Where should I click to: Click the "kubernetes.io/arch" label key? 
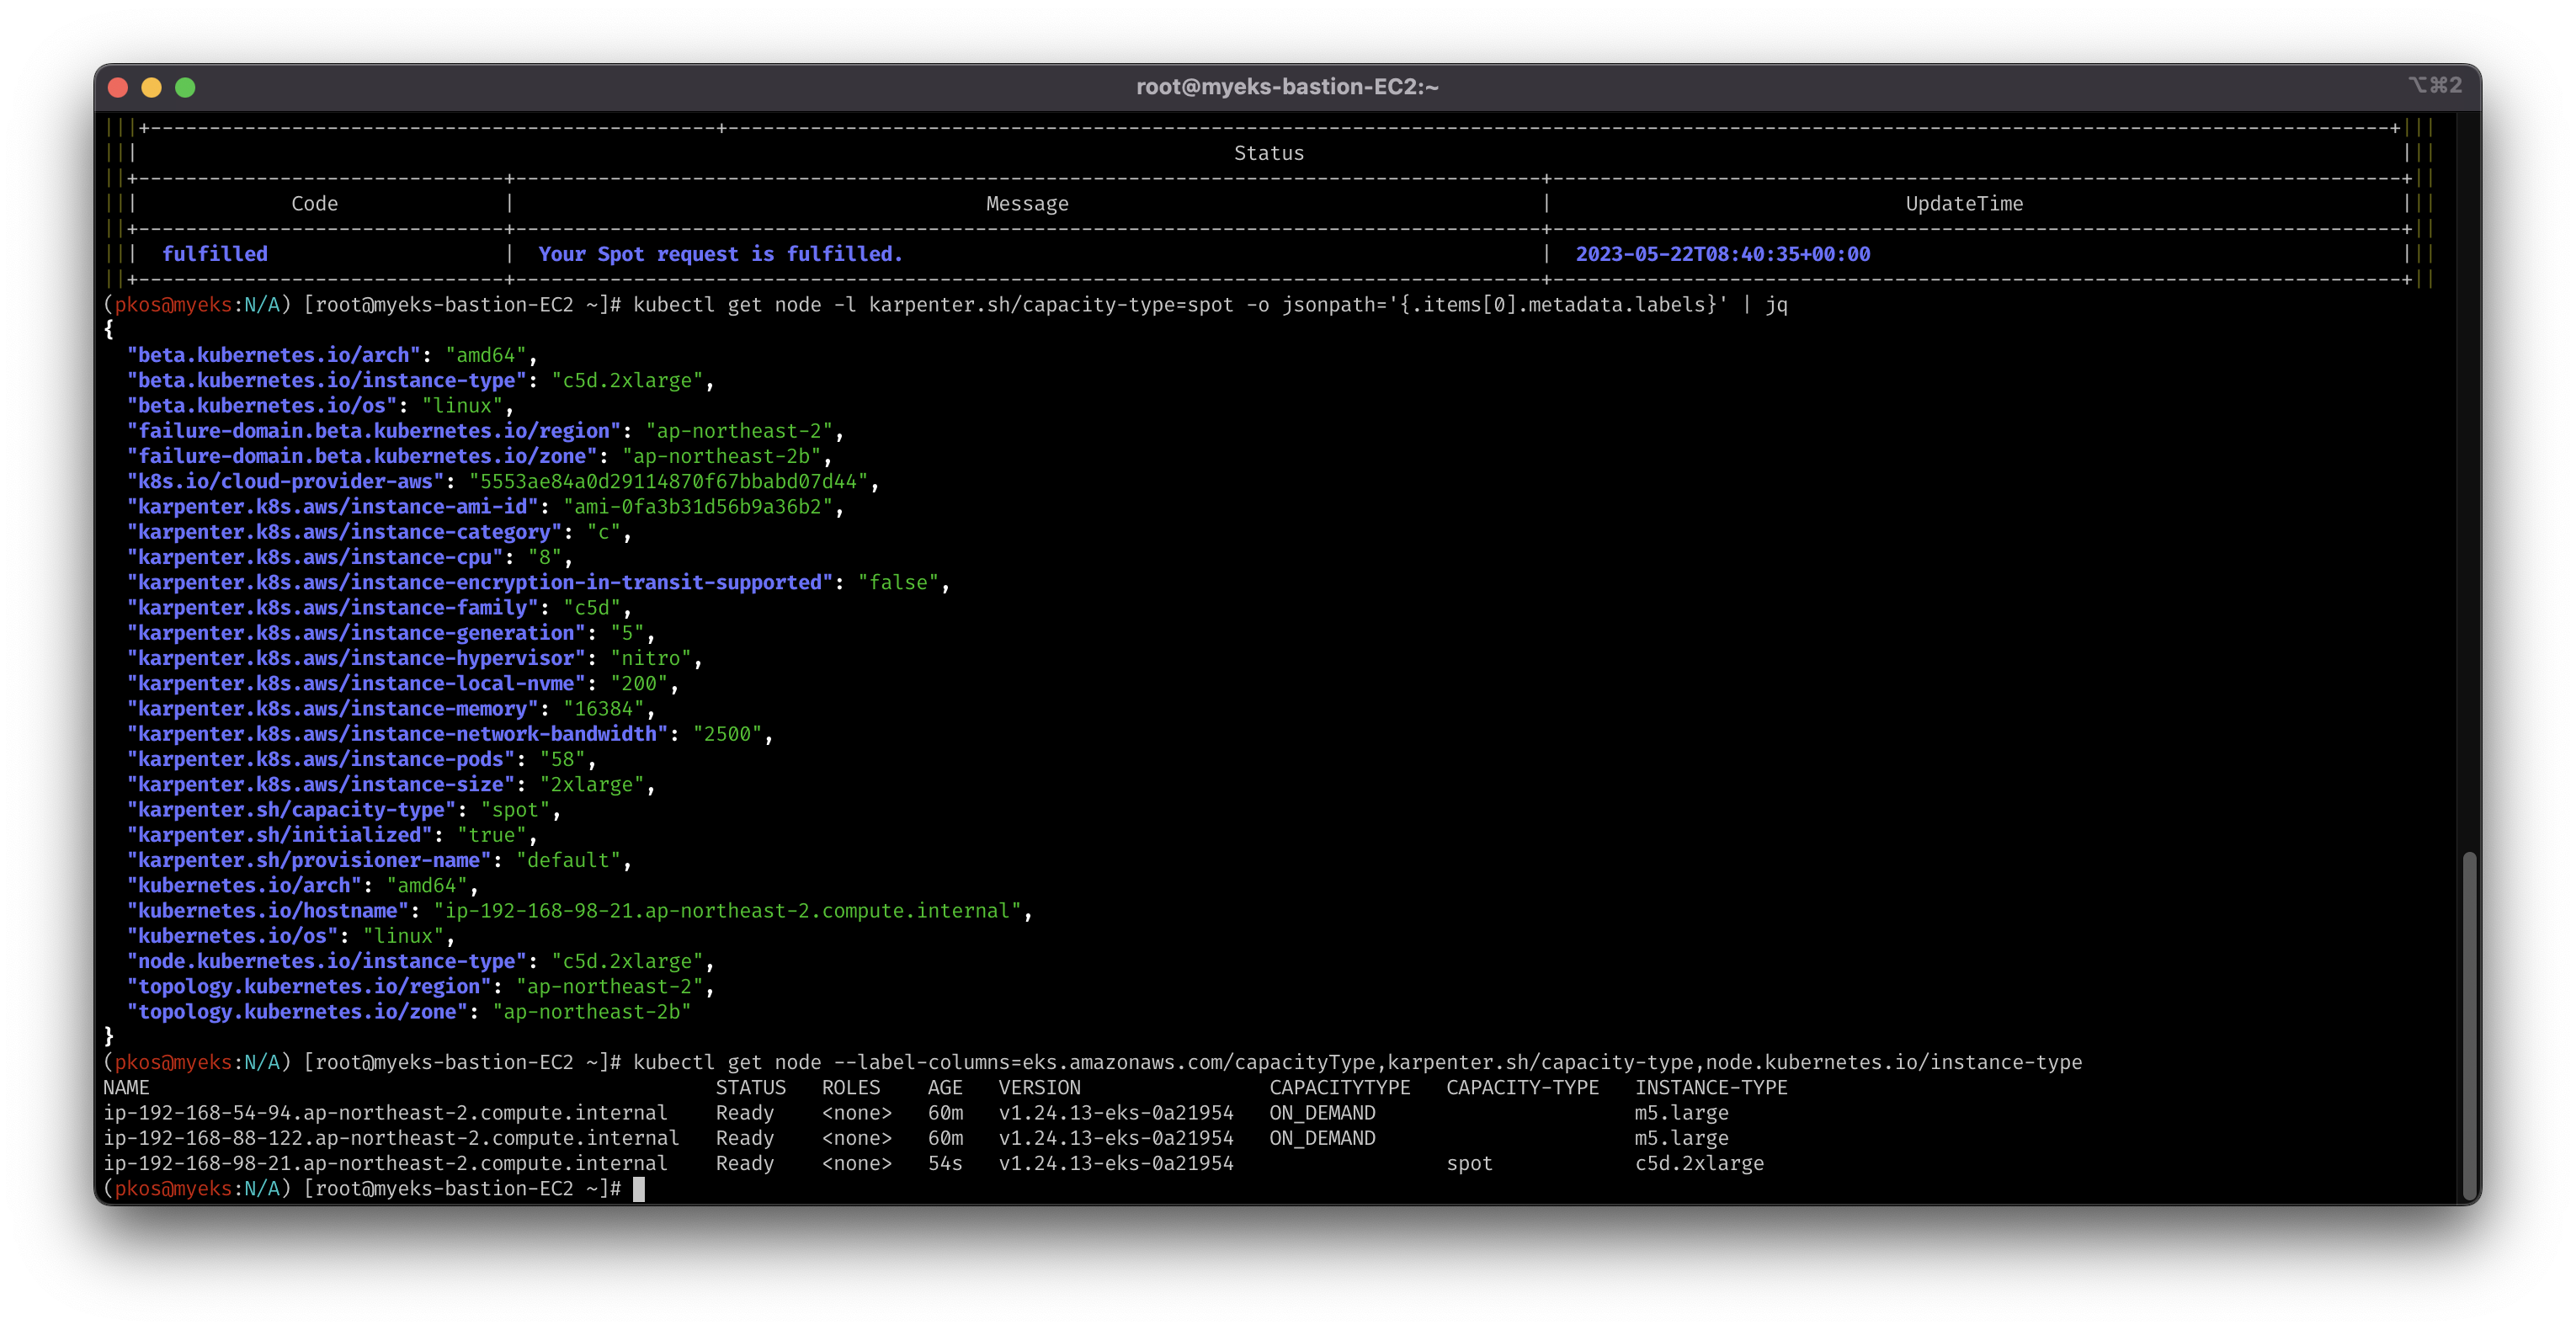pos(244,885)
